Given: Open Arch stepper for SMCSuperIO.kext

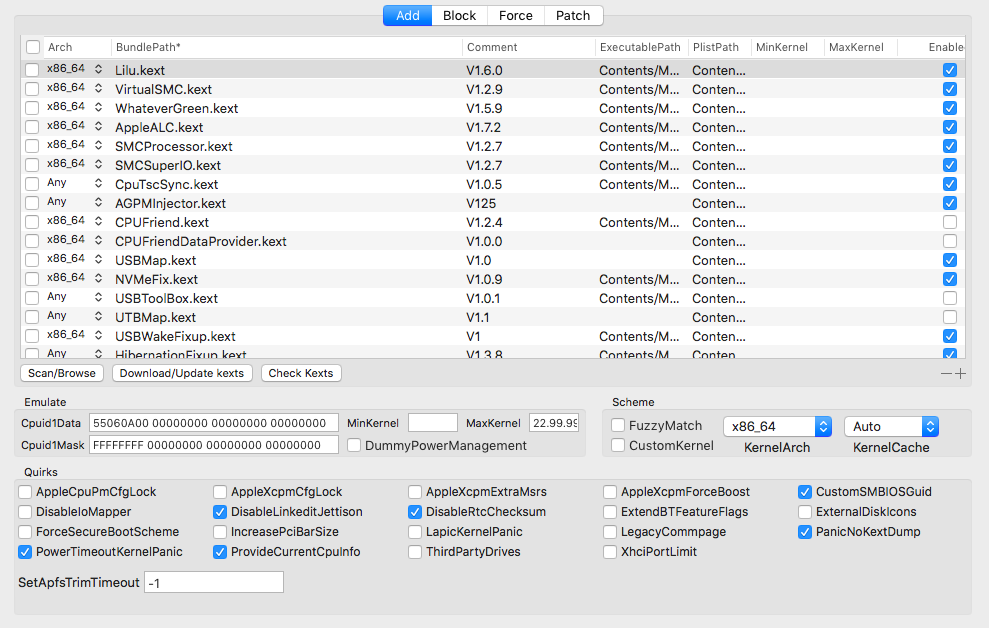Looking at the screenshot, I should tap(98, 164).
